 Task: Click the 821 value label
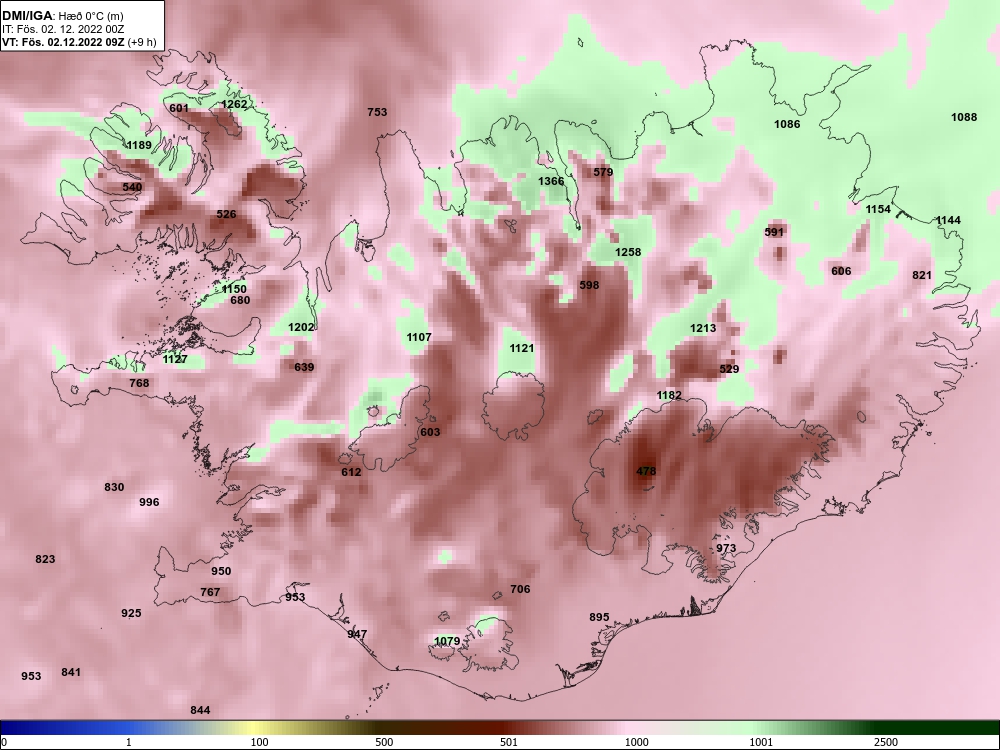coord(922,275)
